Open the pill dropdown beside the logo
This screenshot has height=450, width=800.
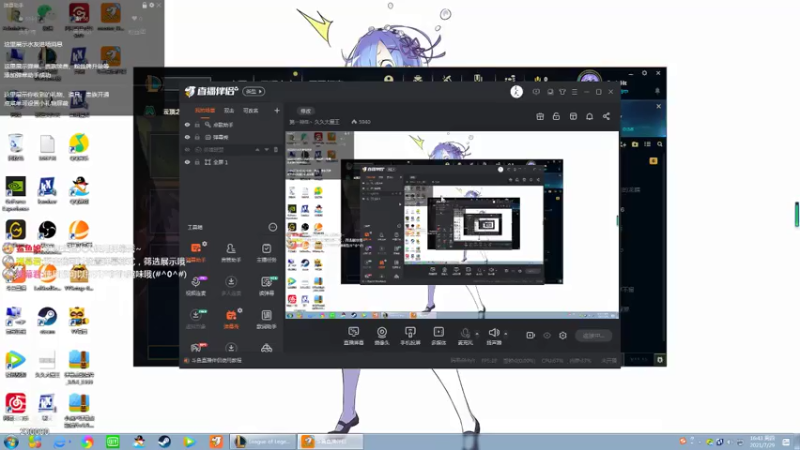tap(254, 92)
